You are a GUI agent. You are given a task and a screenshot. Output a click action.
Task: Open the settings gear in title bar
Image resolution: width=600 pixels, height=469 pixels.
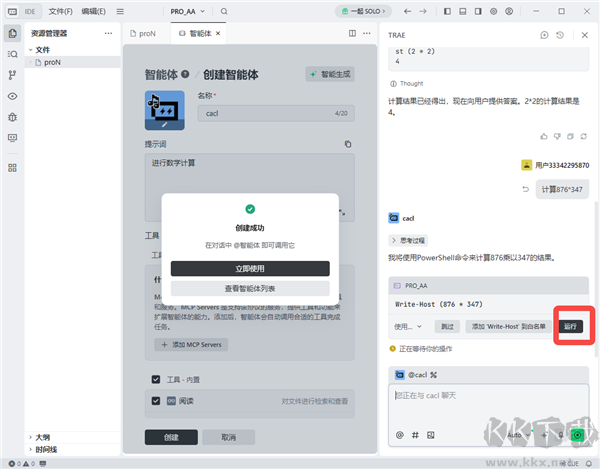click(494, 11)
